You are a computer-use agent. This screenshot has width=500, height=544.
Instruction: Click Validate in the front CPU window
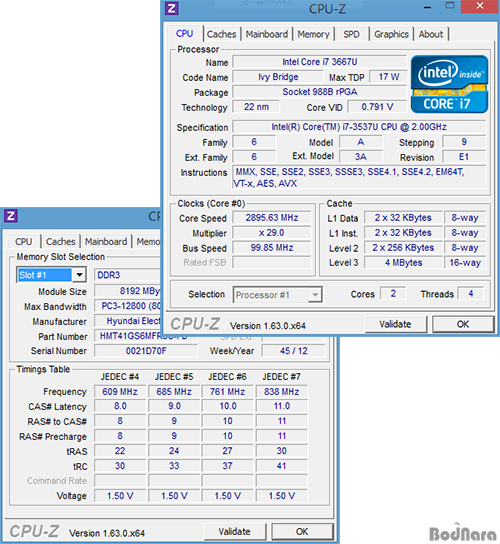(x=395, y=324)
